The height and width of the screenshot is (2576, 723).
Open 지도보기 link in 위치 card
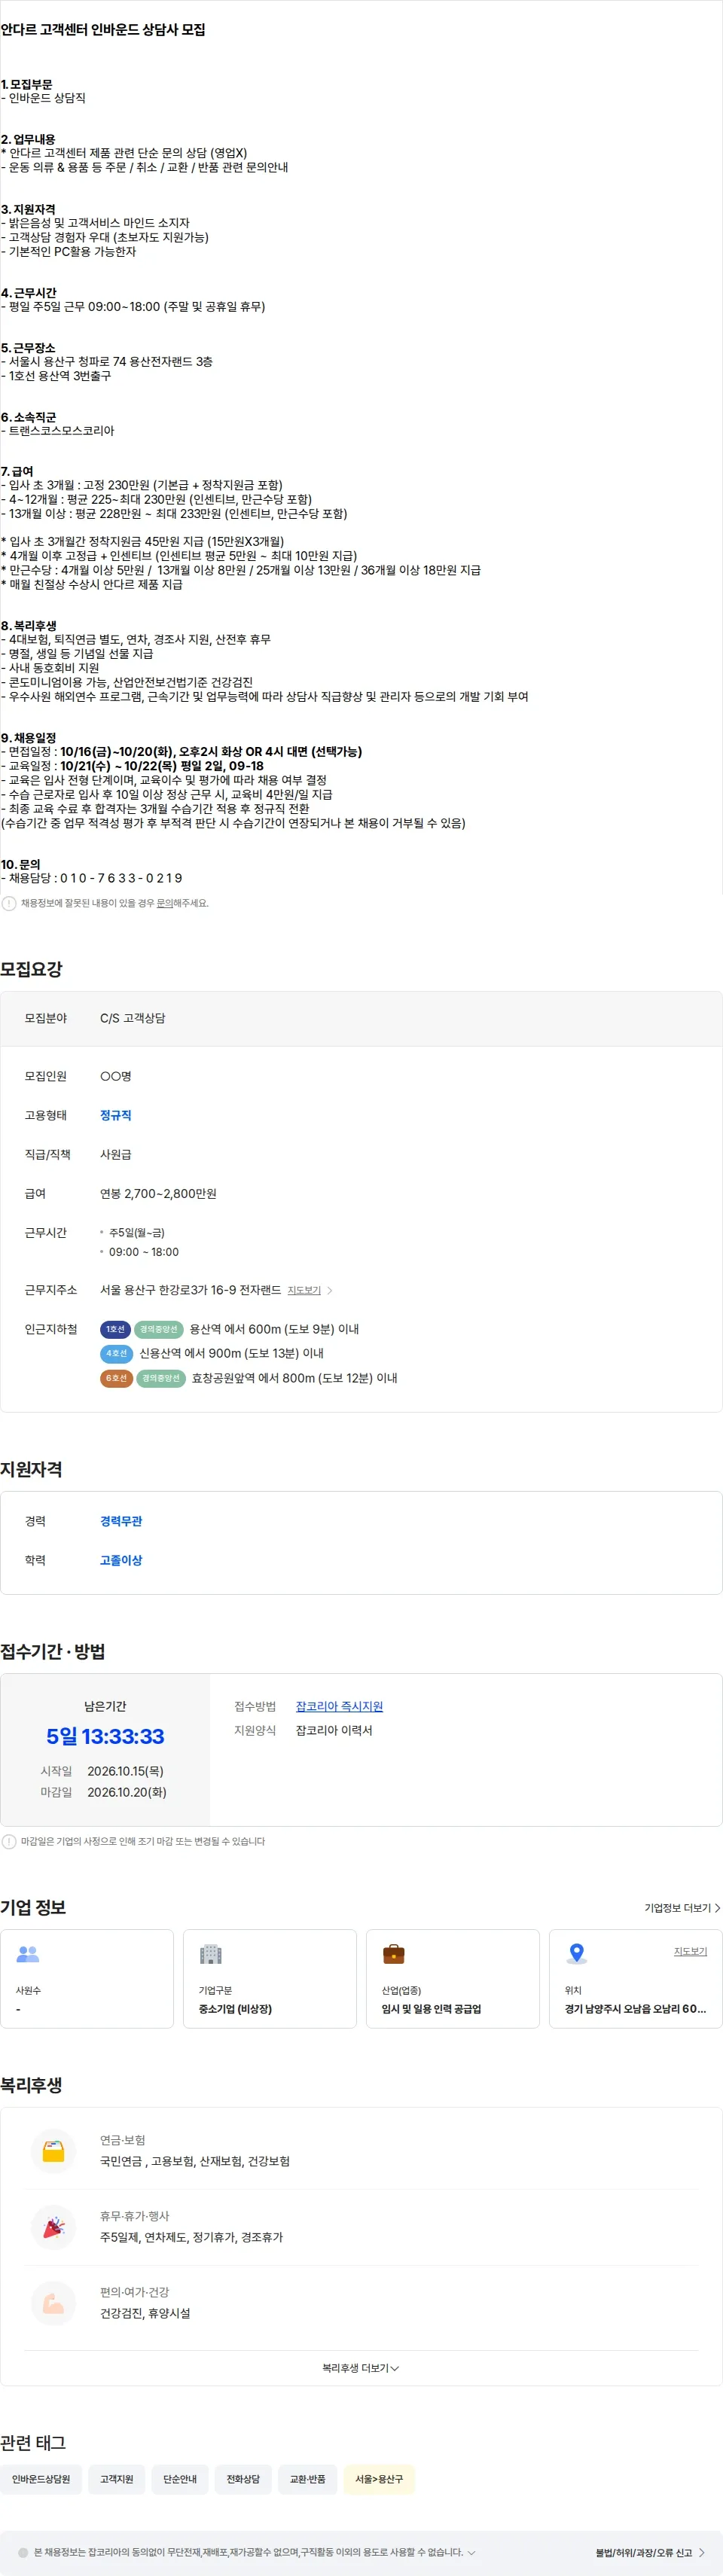tap(690, 1951)
